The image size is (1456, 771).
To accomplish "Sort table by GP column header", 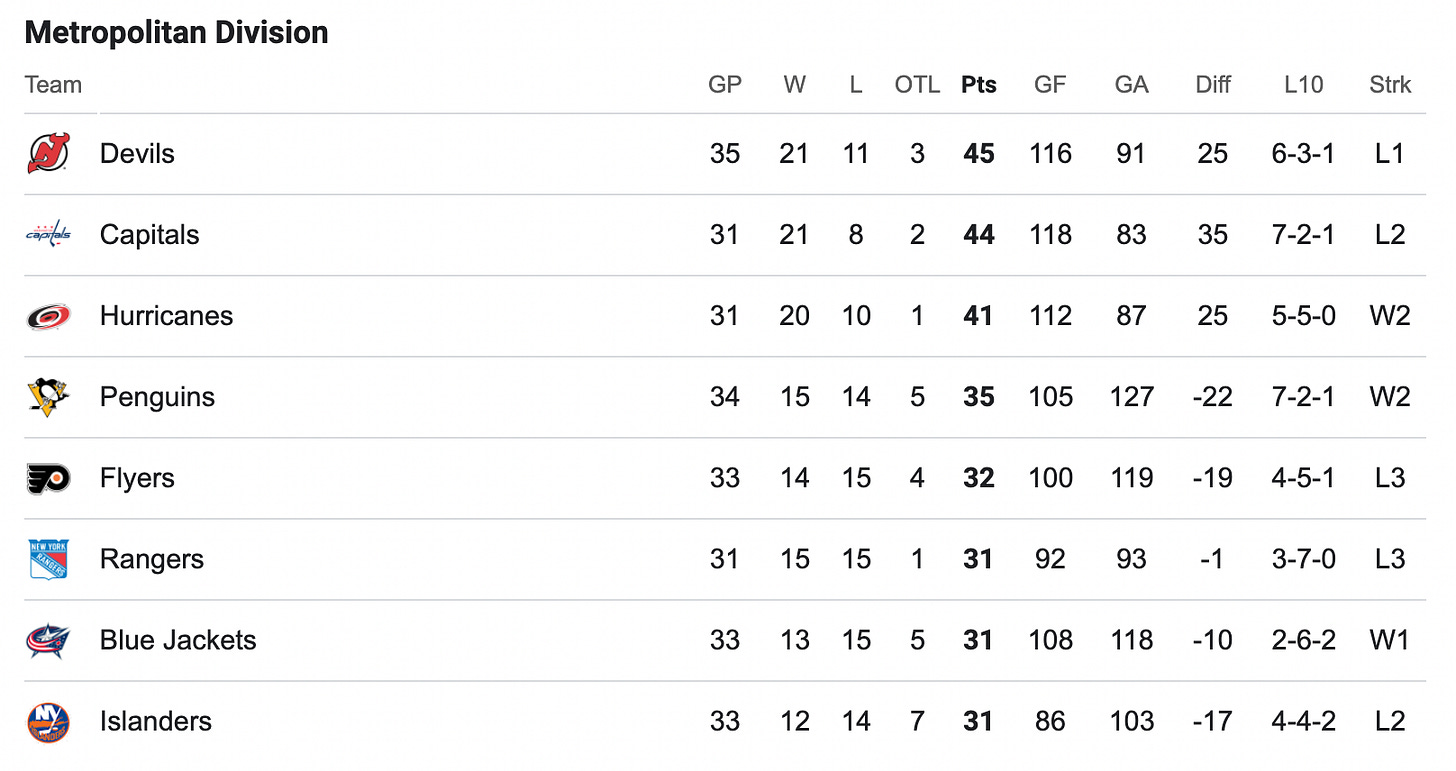I will (725, 85).
